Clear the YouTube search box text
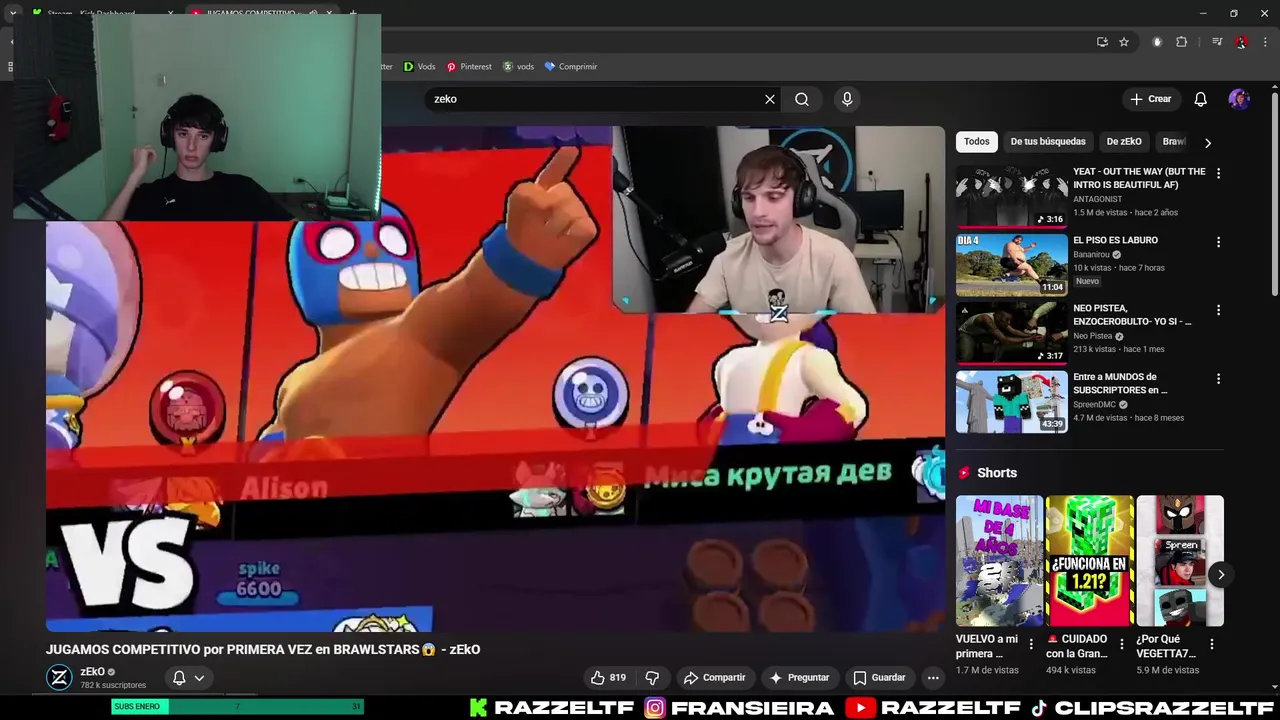 pos(769,99)
